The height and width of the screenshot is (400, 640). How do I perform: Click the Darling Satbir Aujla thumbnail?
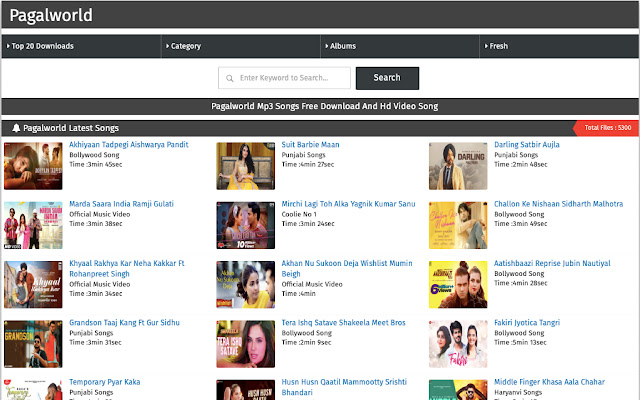tap(458, 166)
